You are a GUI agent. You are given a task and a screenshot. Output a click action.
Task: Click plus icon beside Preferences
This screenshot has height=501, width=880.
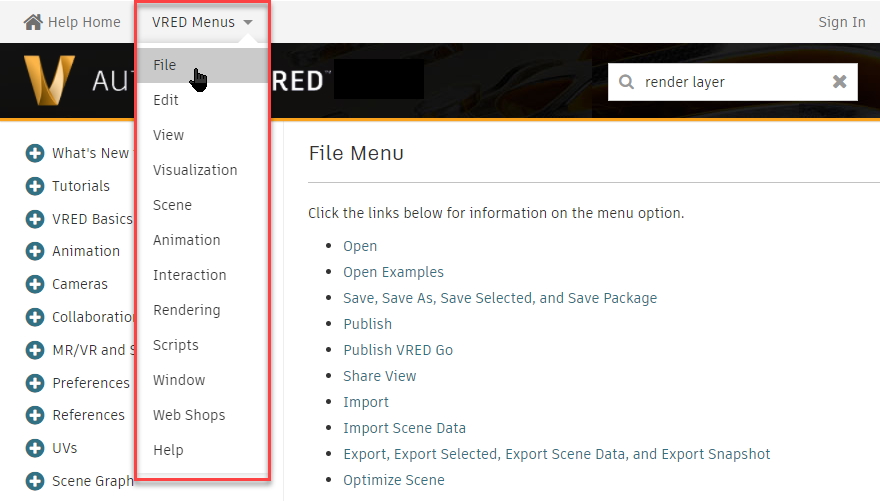(35, 383)
